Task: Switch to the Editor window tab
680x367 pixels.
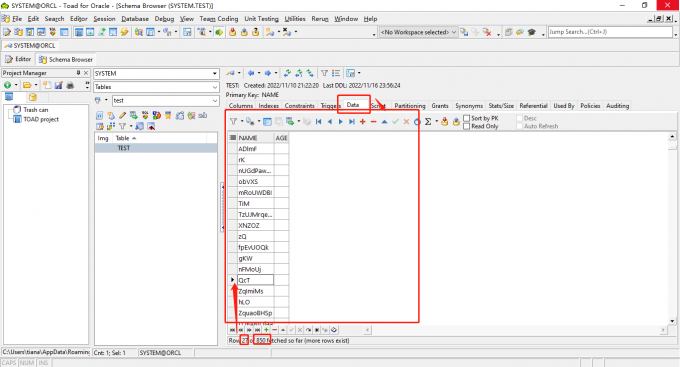Action: click(x=18, y=59)
